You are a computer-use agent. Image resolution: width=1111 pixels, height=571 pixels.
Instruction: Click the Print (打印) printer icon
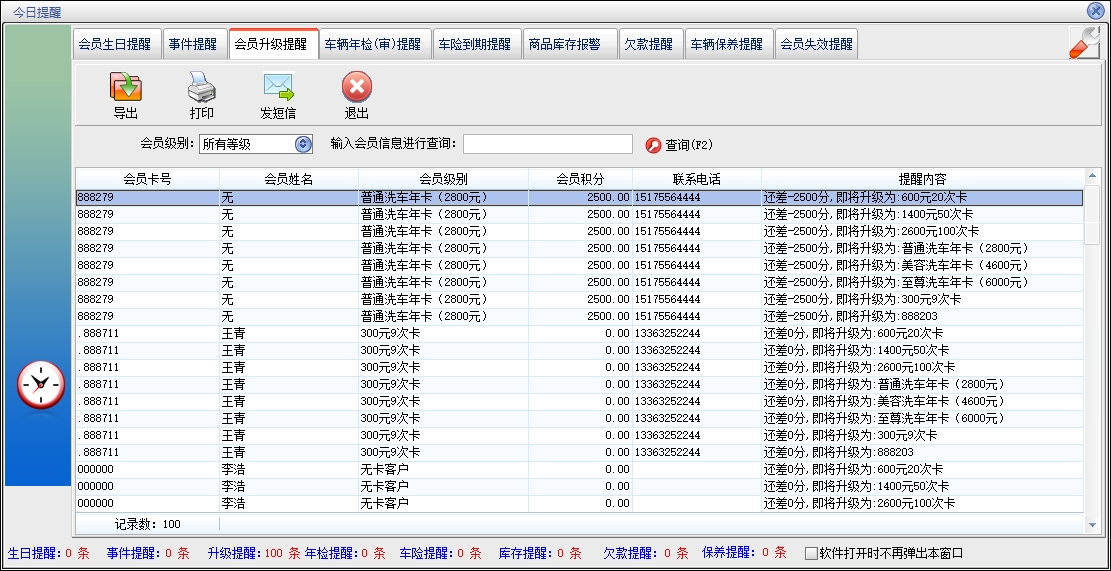tap(201, 88)
